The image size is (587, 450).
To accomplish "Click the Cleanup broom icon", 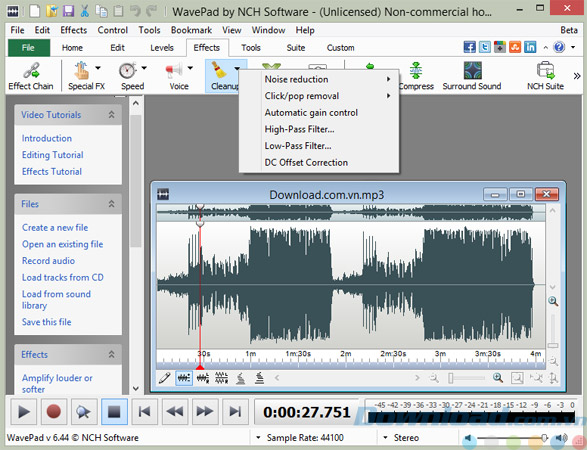I will click(x=219, y=70).
